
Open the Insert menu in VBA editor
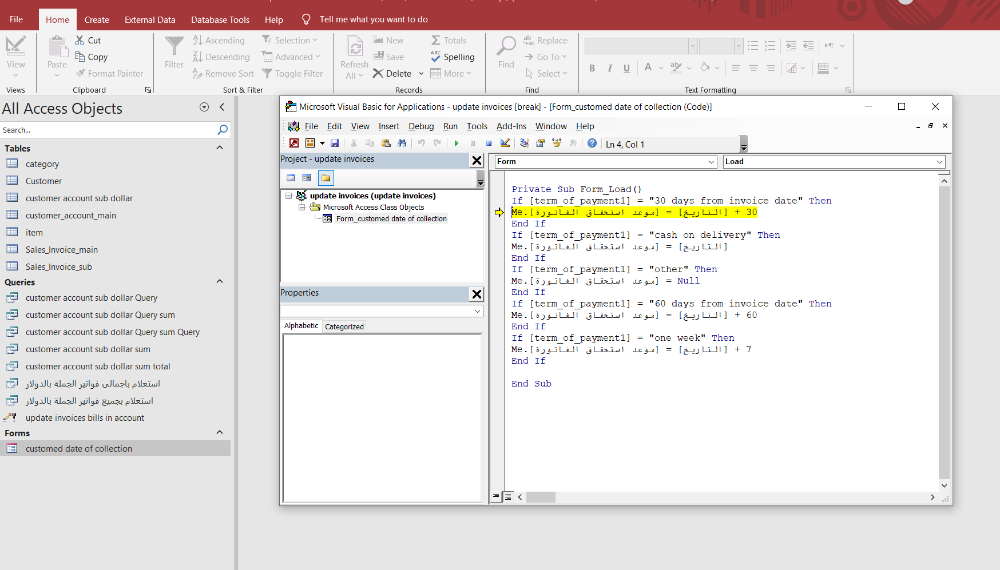[388, 126]
